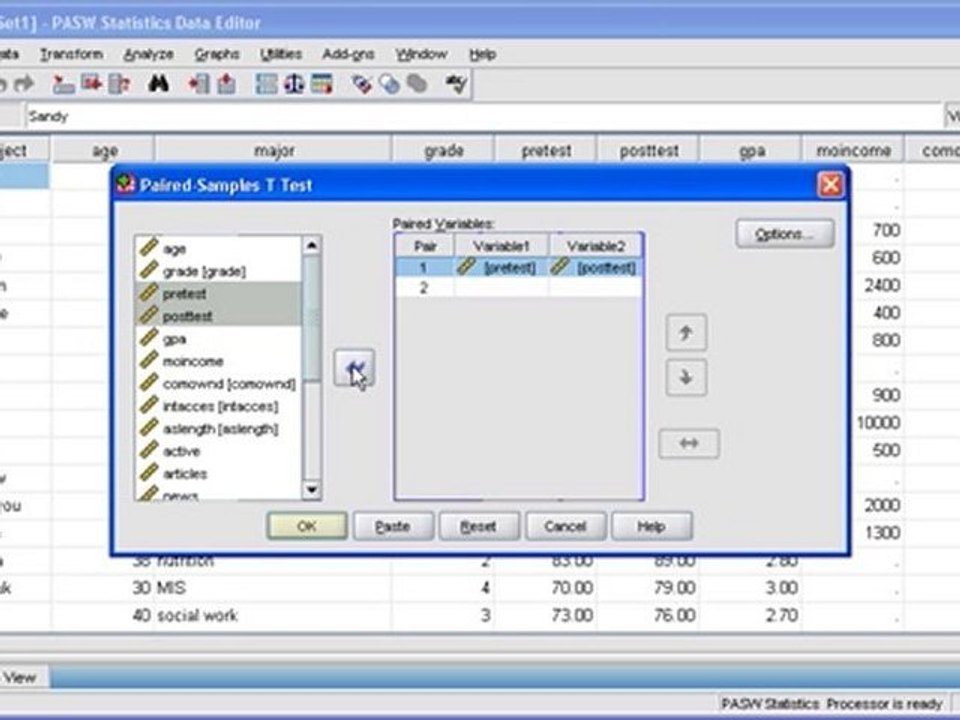960x720 pixels.
Task: Open the Utilities menu
Action: 281,54
